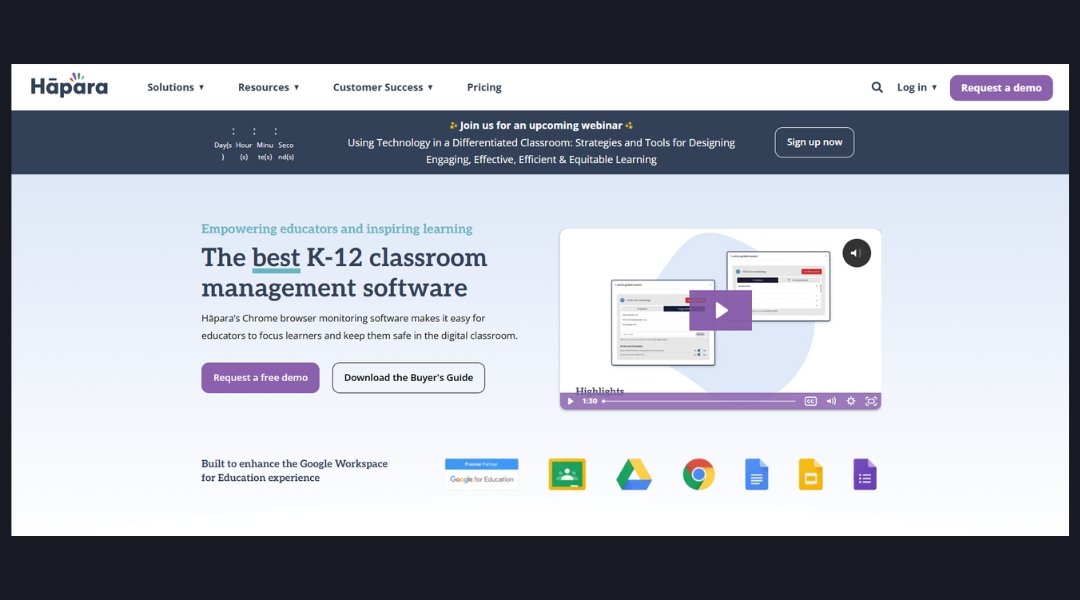
Task: Click the Hāpara logo
Action: (69, 85)
